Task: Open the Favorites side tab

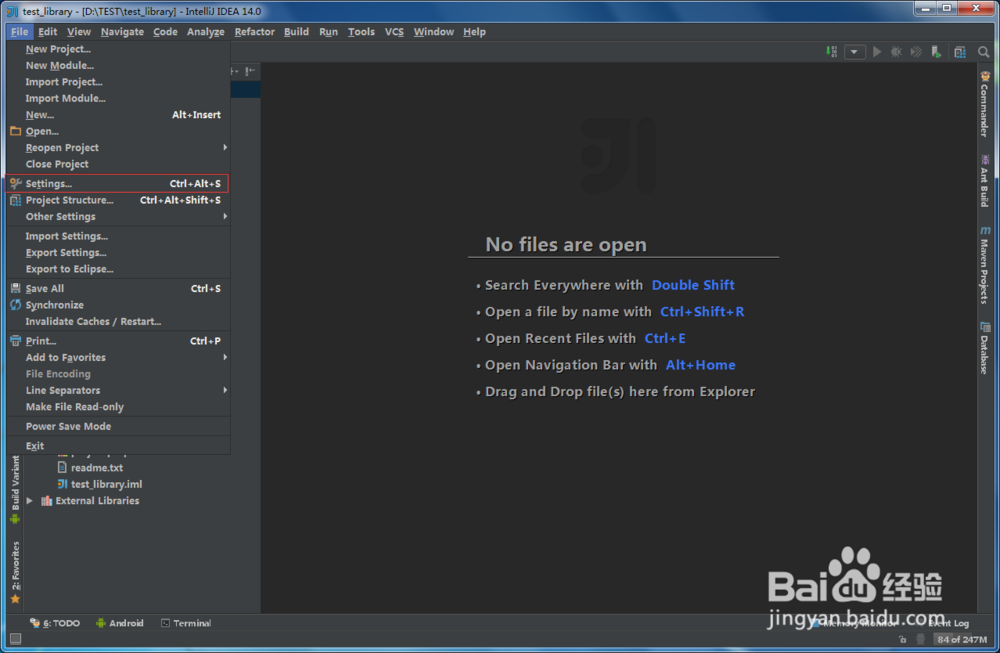Action: point(15,572)
